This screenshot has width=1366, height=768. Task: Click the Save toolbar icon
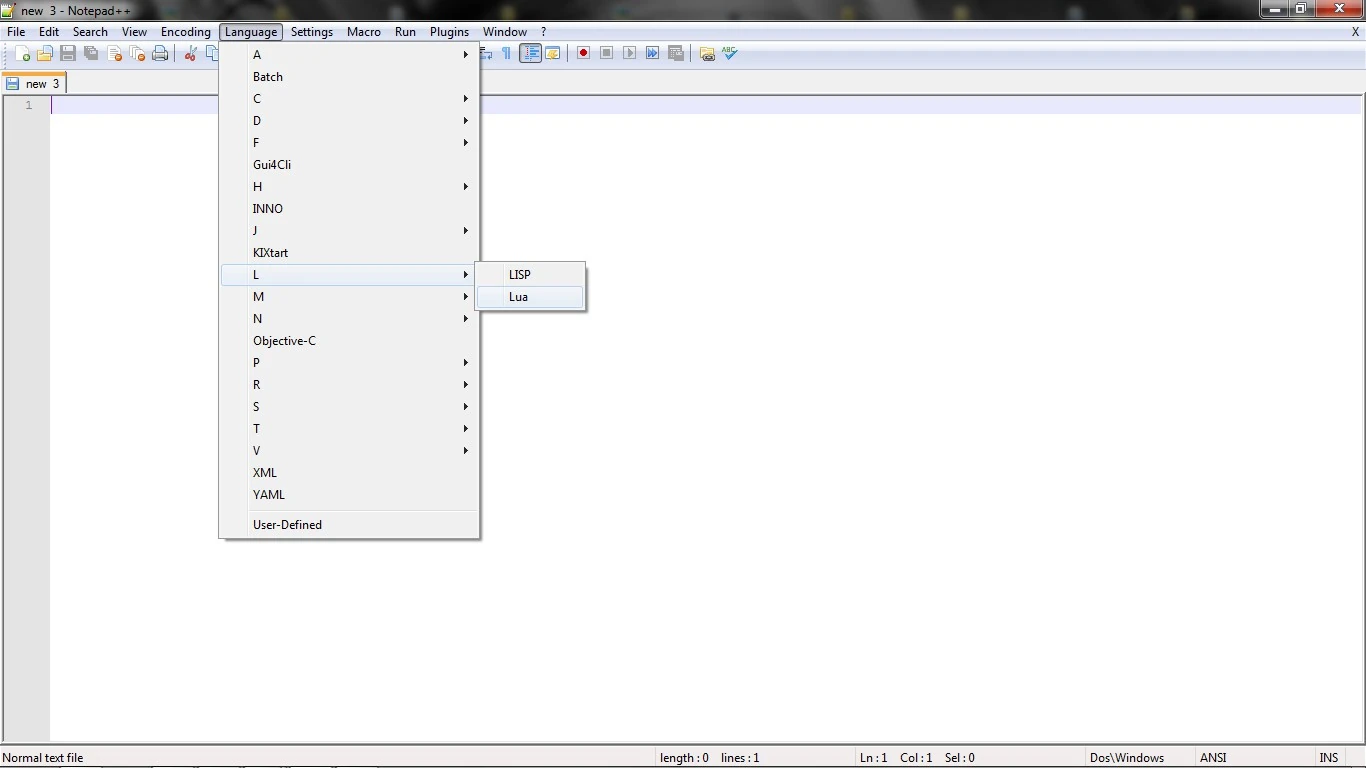point(68,54)
